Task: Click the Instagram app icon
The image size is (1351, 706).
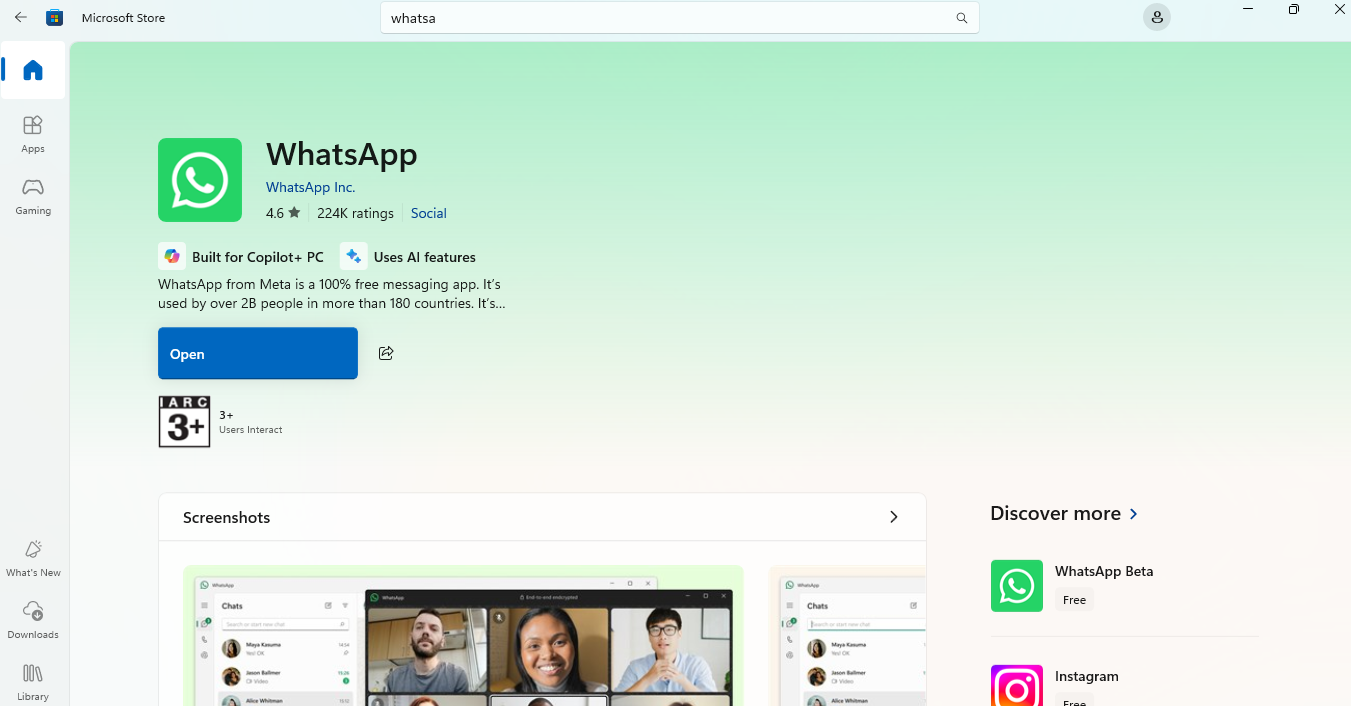Action: tap(1017, 686)
